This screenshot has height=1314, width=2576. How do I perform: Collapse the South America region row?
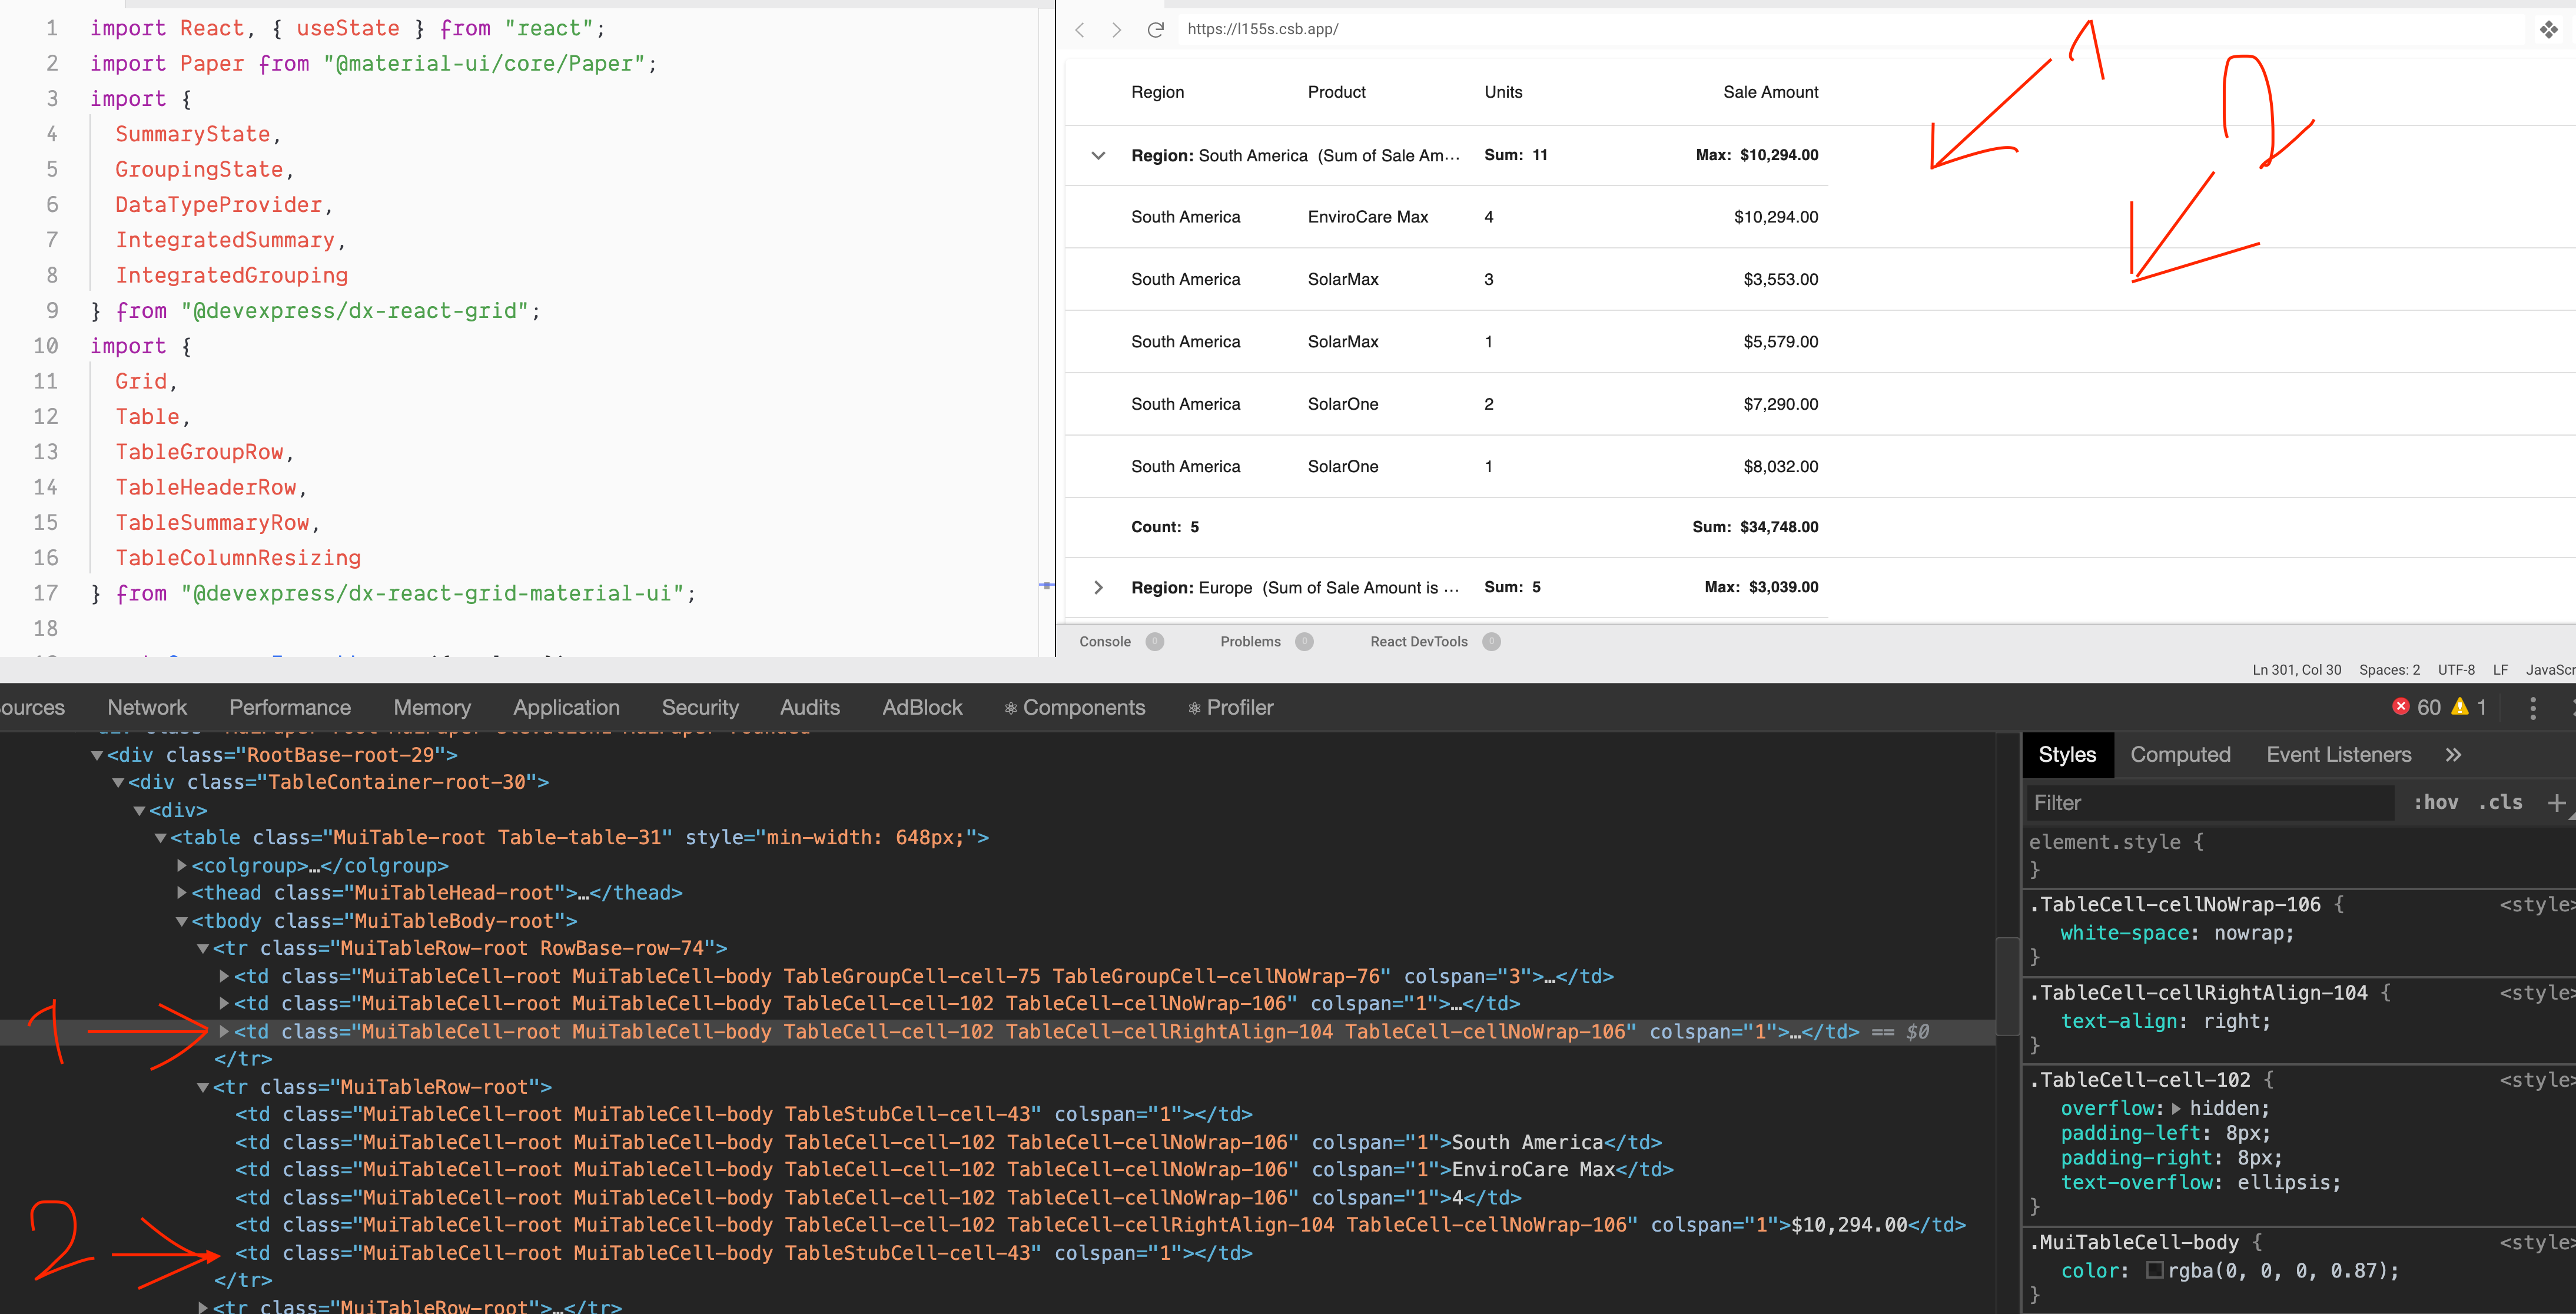(1098, 155)
